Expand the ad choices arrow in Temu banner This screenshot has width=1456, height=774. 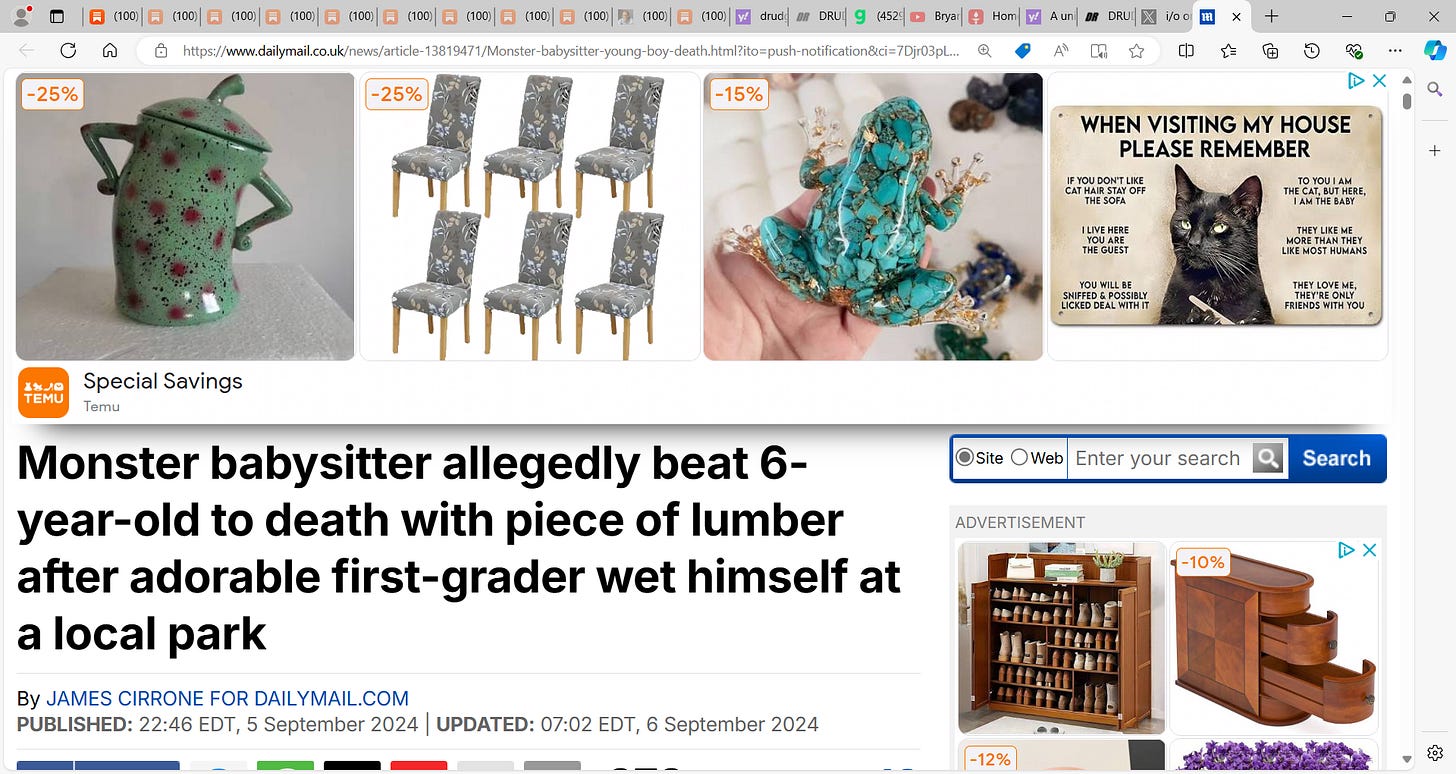coord(1355,81)
